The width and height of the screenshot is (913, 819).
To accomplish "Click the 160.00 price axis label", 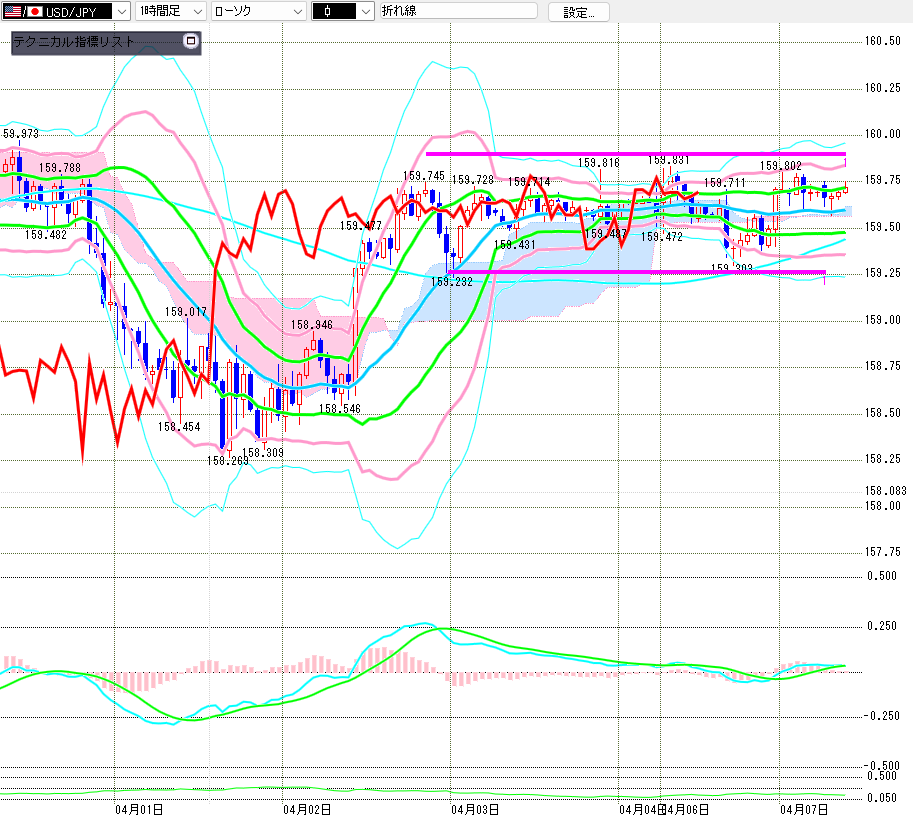I will (882, 134).
